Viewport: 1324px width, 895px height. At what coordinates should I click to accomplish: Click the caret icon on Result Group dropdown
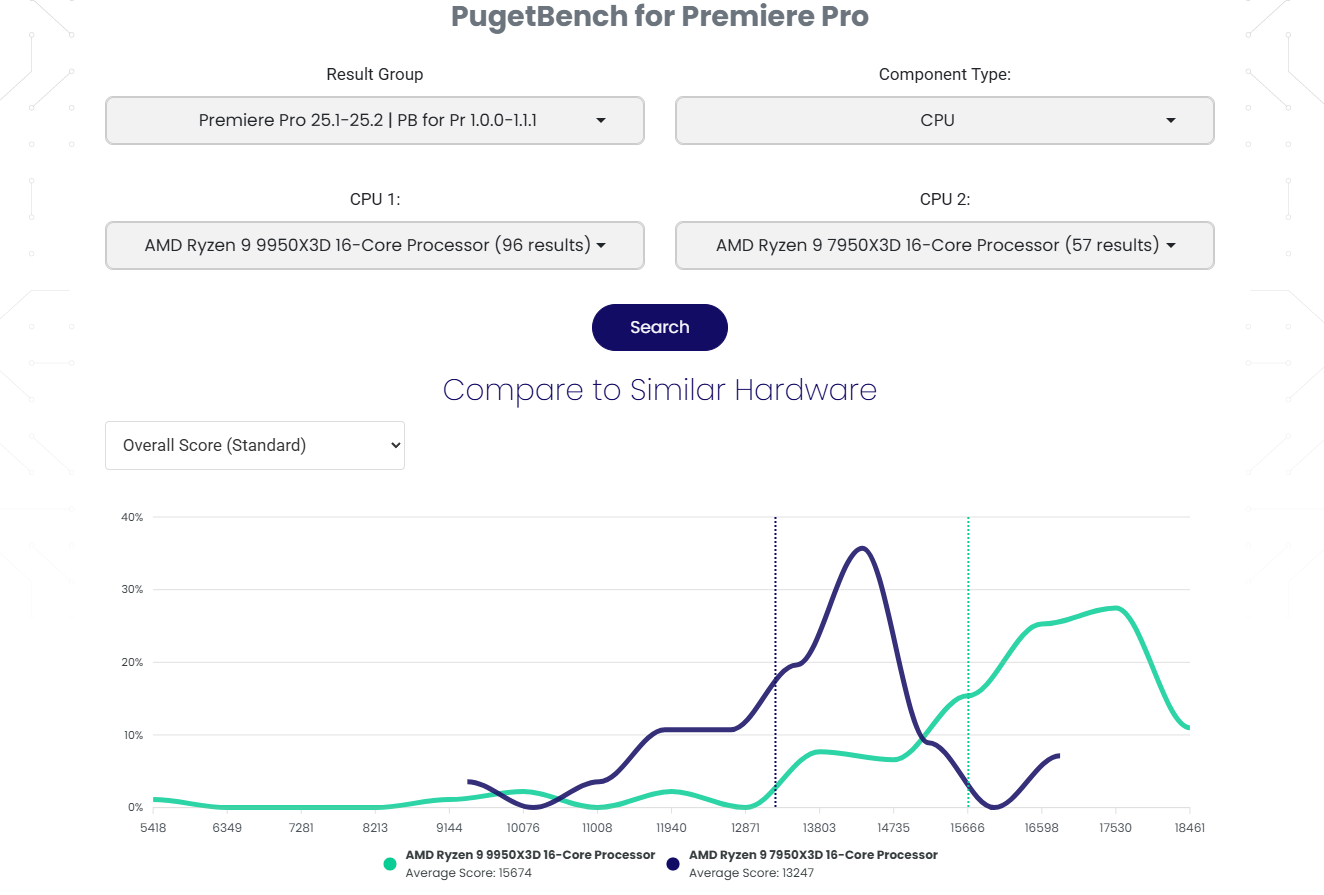coord(601,120)
